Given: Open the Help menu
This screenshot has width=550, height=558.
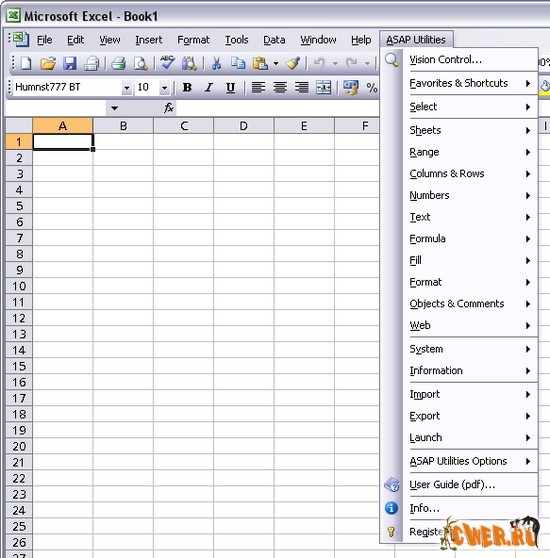Looking at the screenshot, I should click(361, 40).
